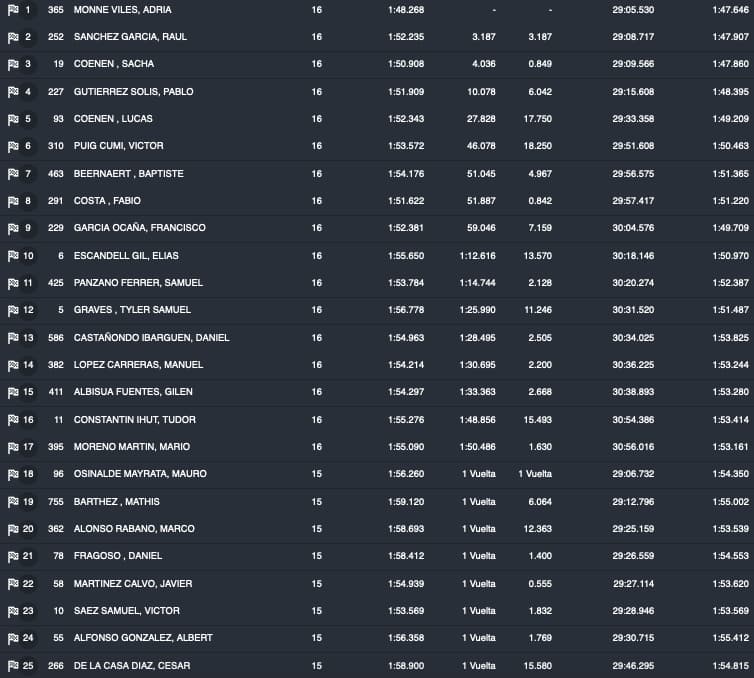This screenshot has height=678, width=754.
Task: Click race number 425 for PANZANO FERRER
Action: (55, 283)
